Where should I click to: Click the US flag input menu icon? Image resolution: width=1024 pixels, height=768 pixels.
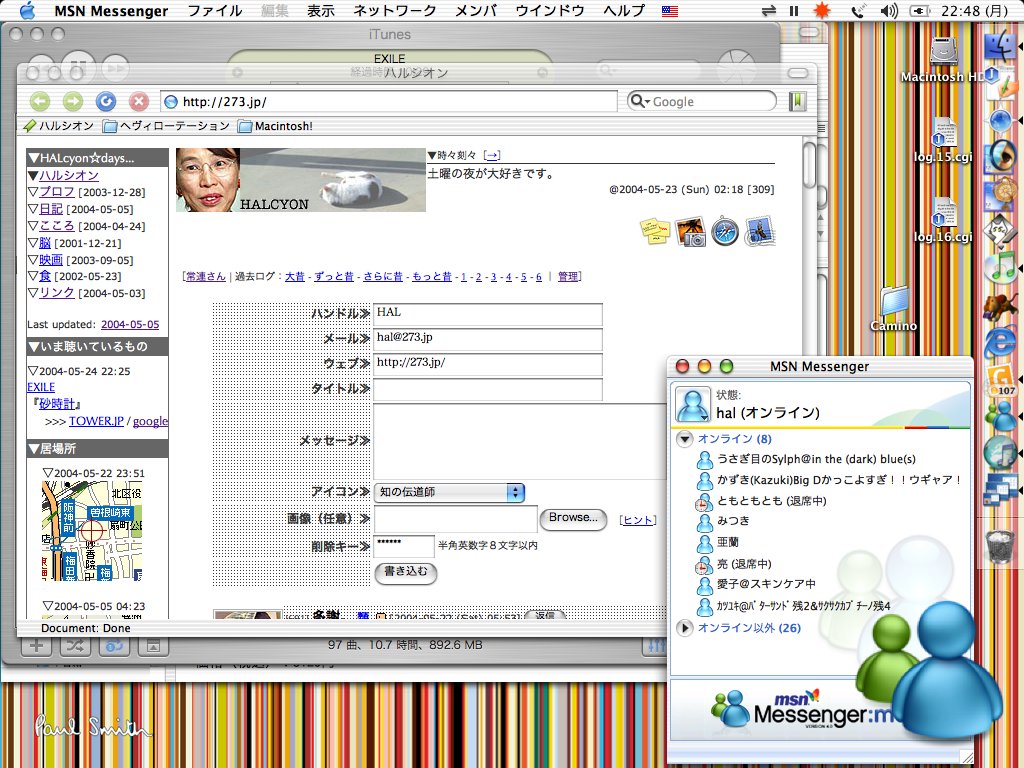point(669,10)
